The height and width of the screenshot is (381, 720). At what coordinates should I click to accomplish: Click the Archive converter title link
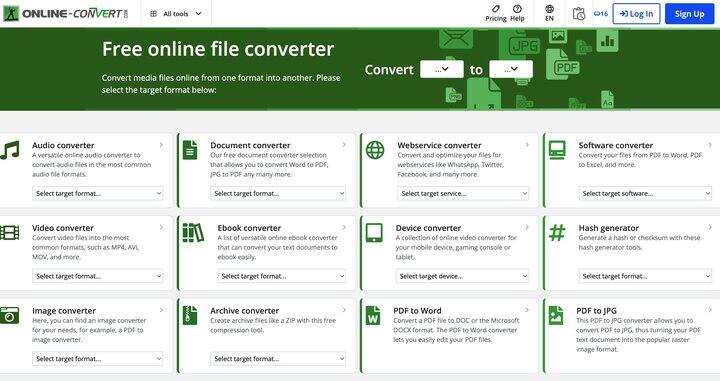(244, 310)
